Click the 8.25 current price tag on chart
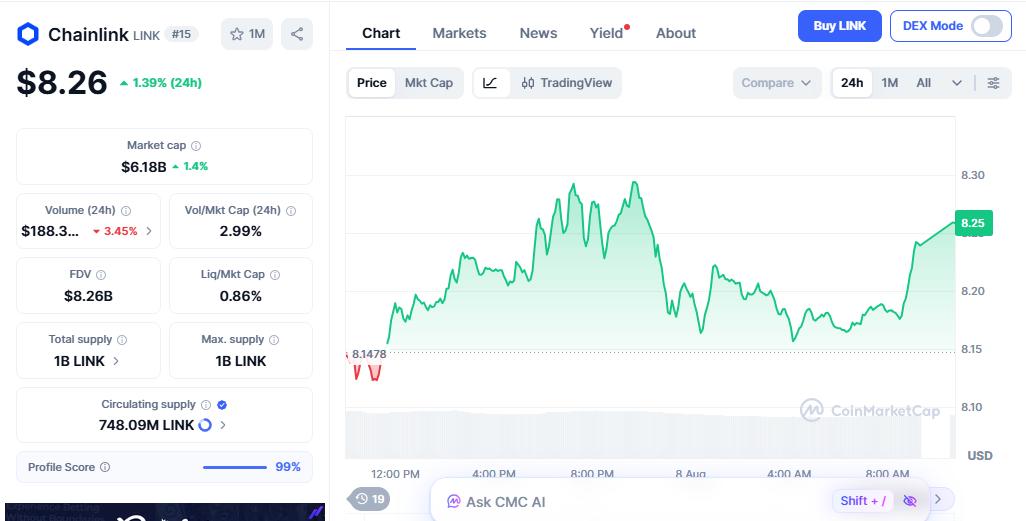The width and height of the screenshot is (1026, 521). (973, 223)
